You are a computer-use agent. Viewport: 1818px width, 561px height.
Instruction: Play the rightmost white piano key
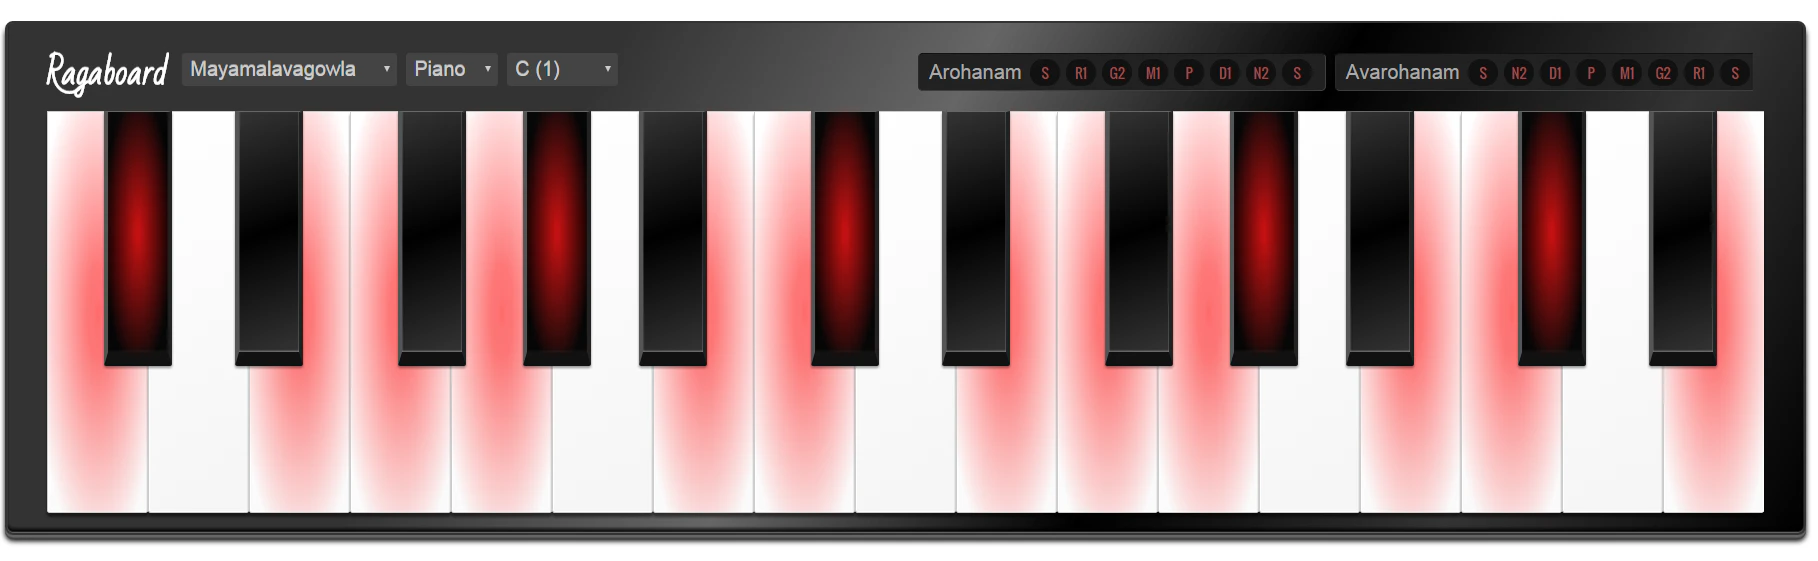point(1714,440)
